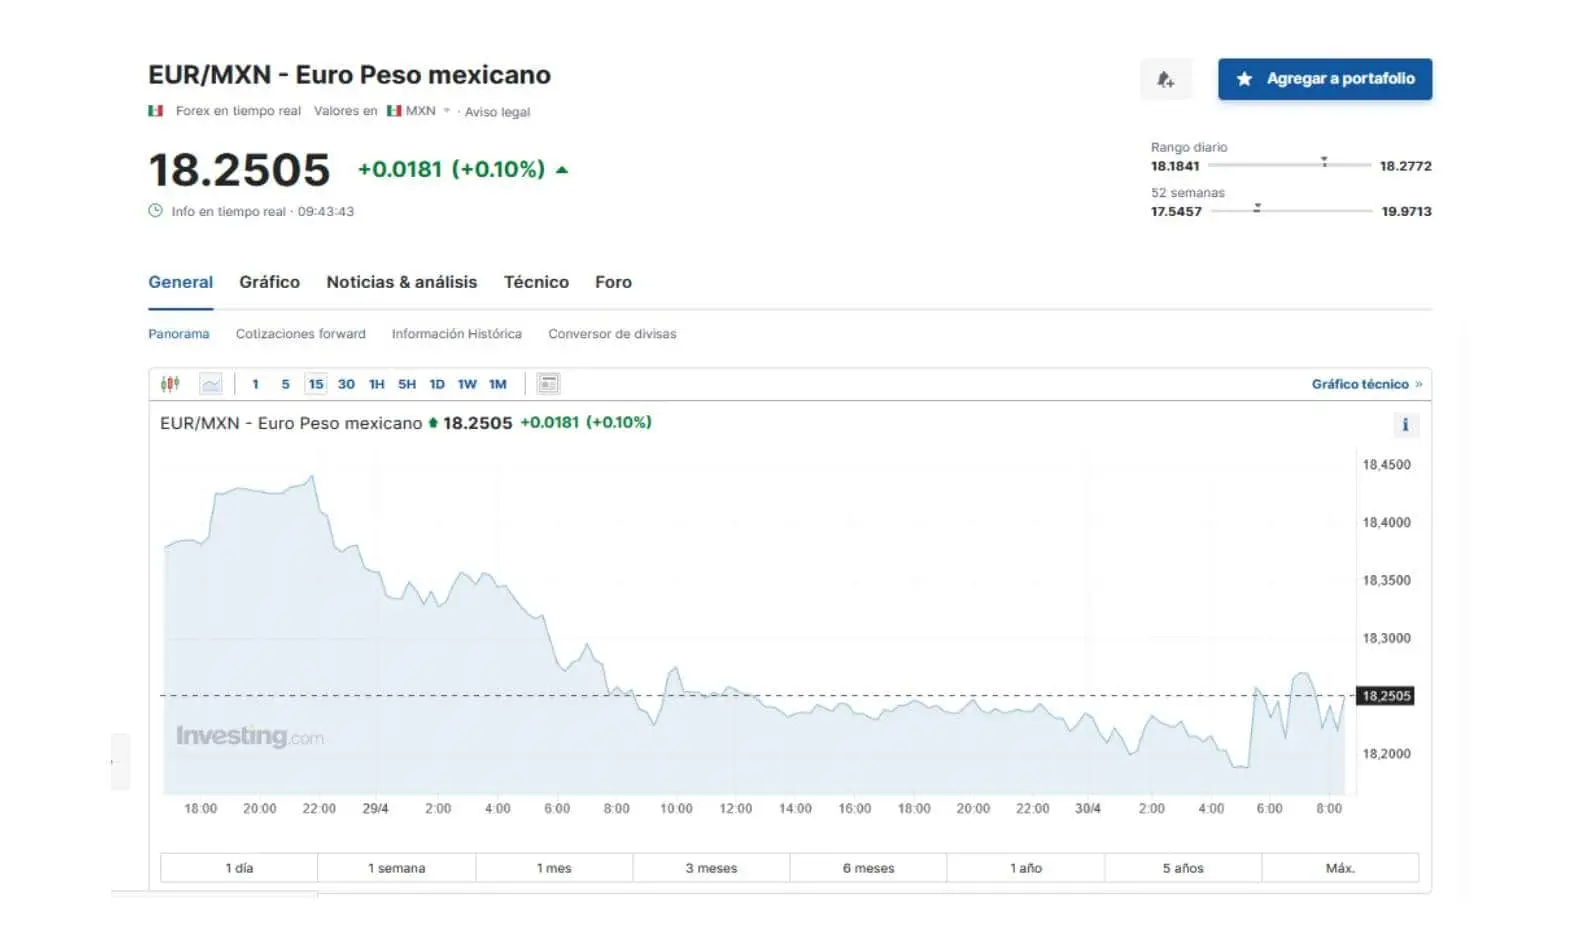
Task: Set chart interval to 1 minute
Action: pos(255,384)
